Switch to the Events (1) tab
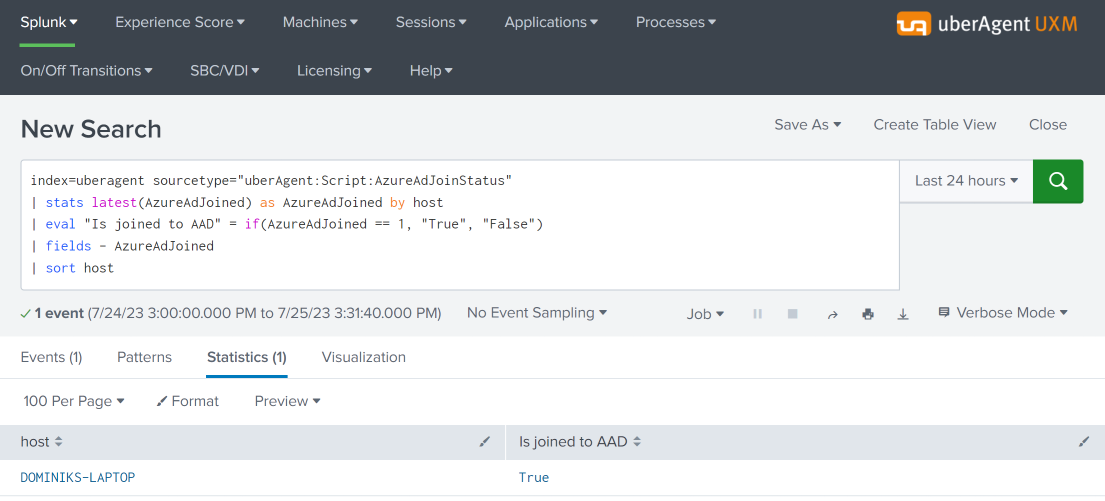 coord(51,357)
